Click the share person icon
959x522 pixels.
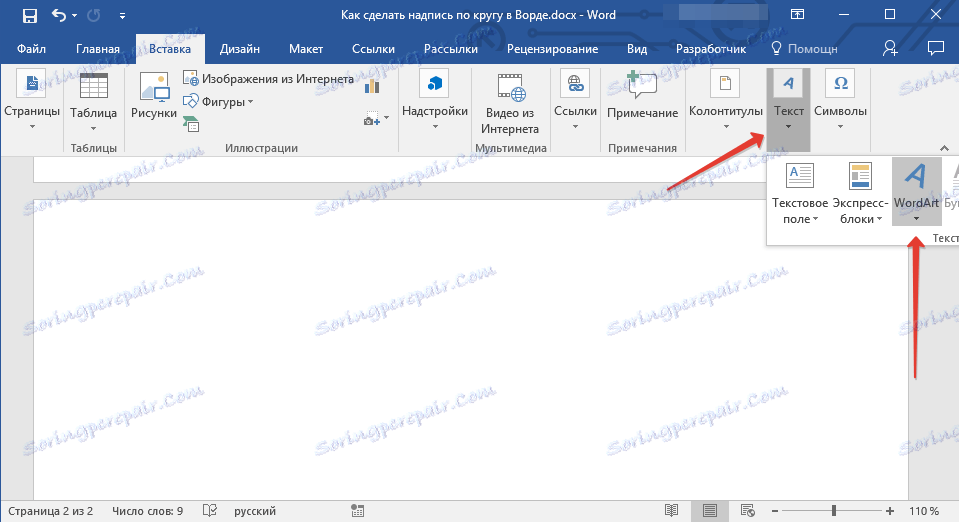click(x=890, y=48)
